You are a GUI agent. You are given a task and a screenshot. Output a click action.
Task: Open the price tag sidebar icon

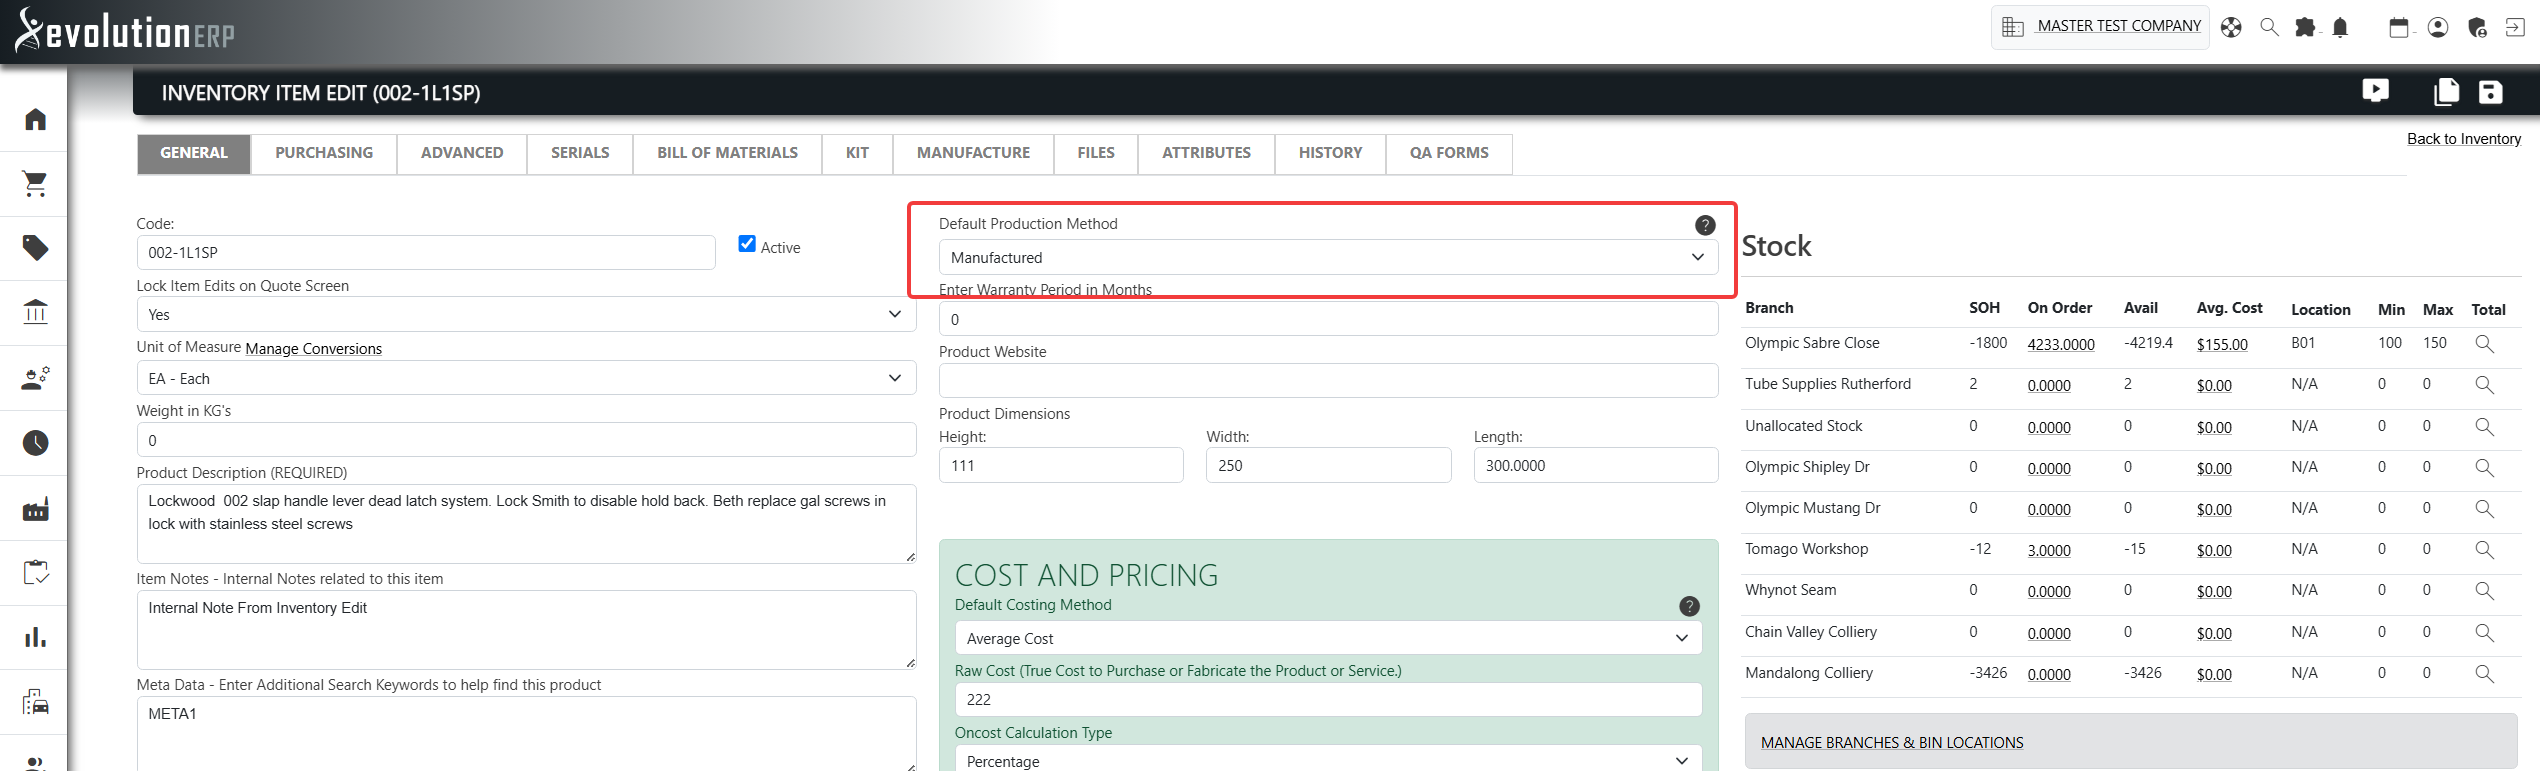(36, 248)
